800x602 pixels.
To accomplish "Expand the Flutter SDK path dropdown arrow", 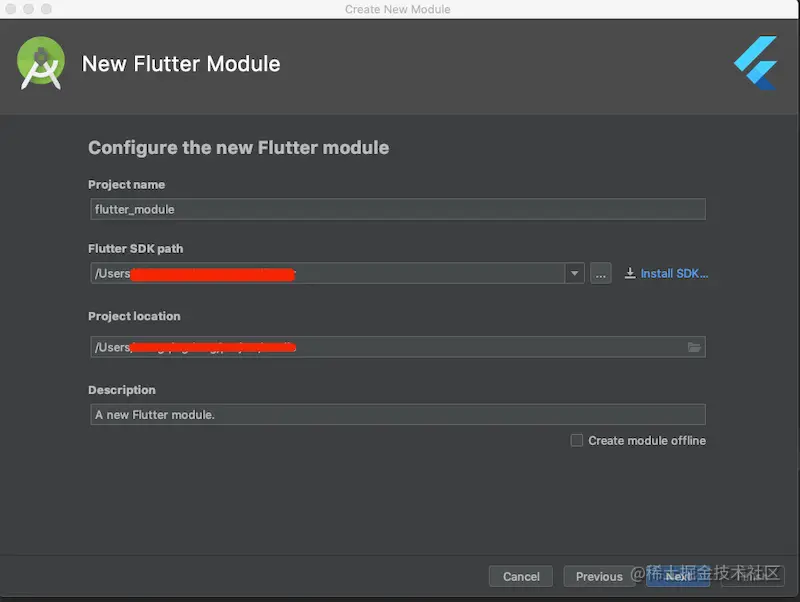I will pos(574,273).
